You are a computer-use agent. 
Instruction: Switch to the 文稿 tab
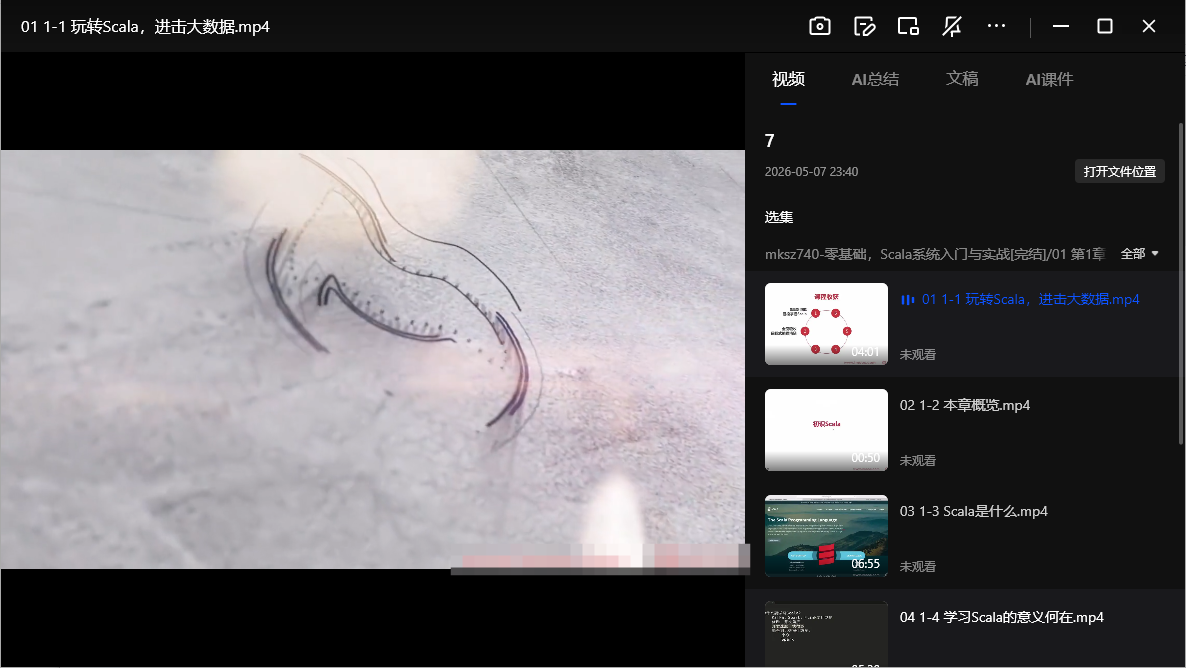(x=962, y=79)
